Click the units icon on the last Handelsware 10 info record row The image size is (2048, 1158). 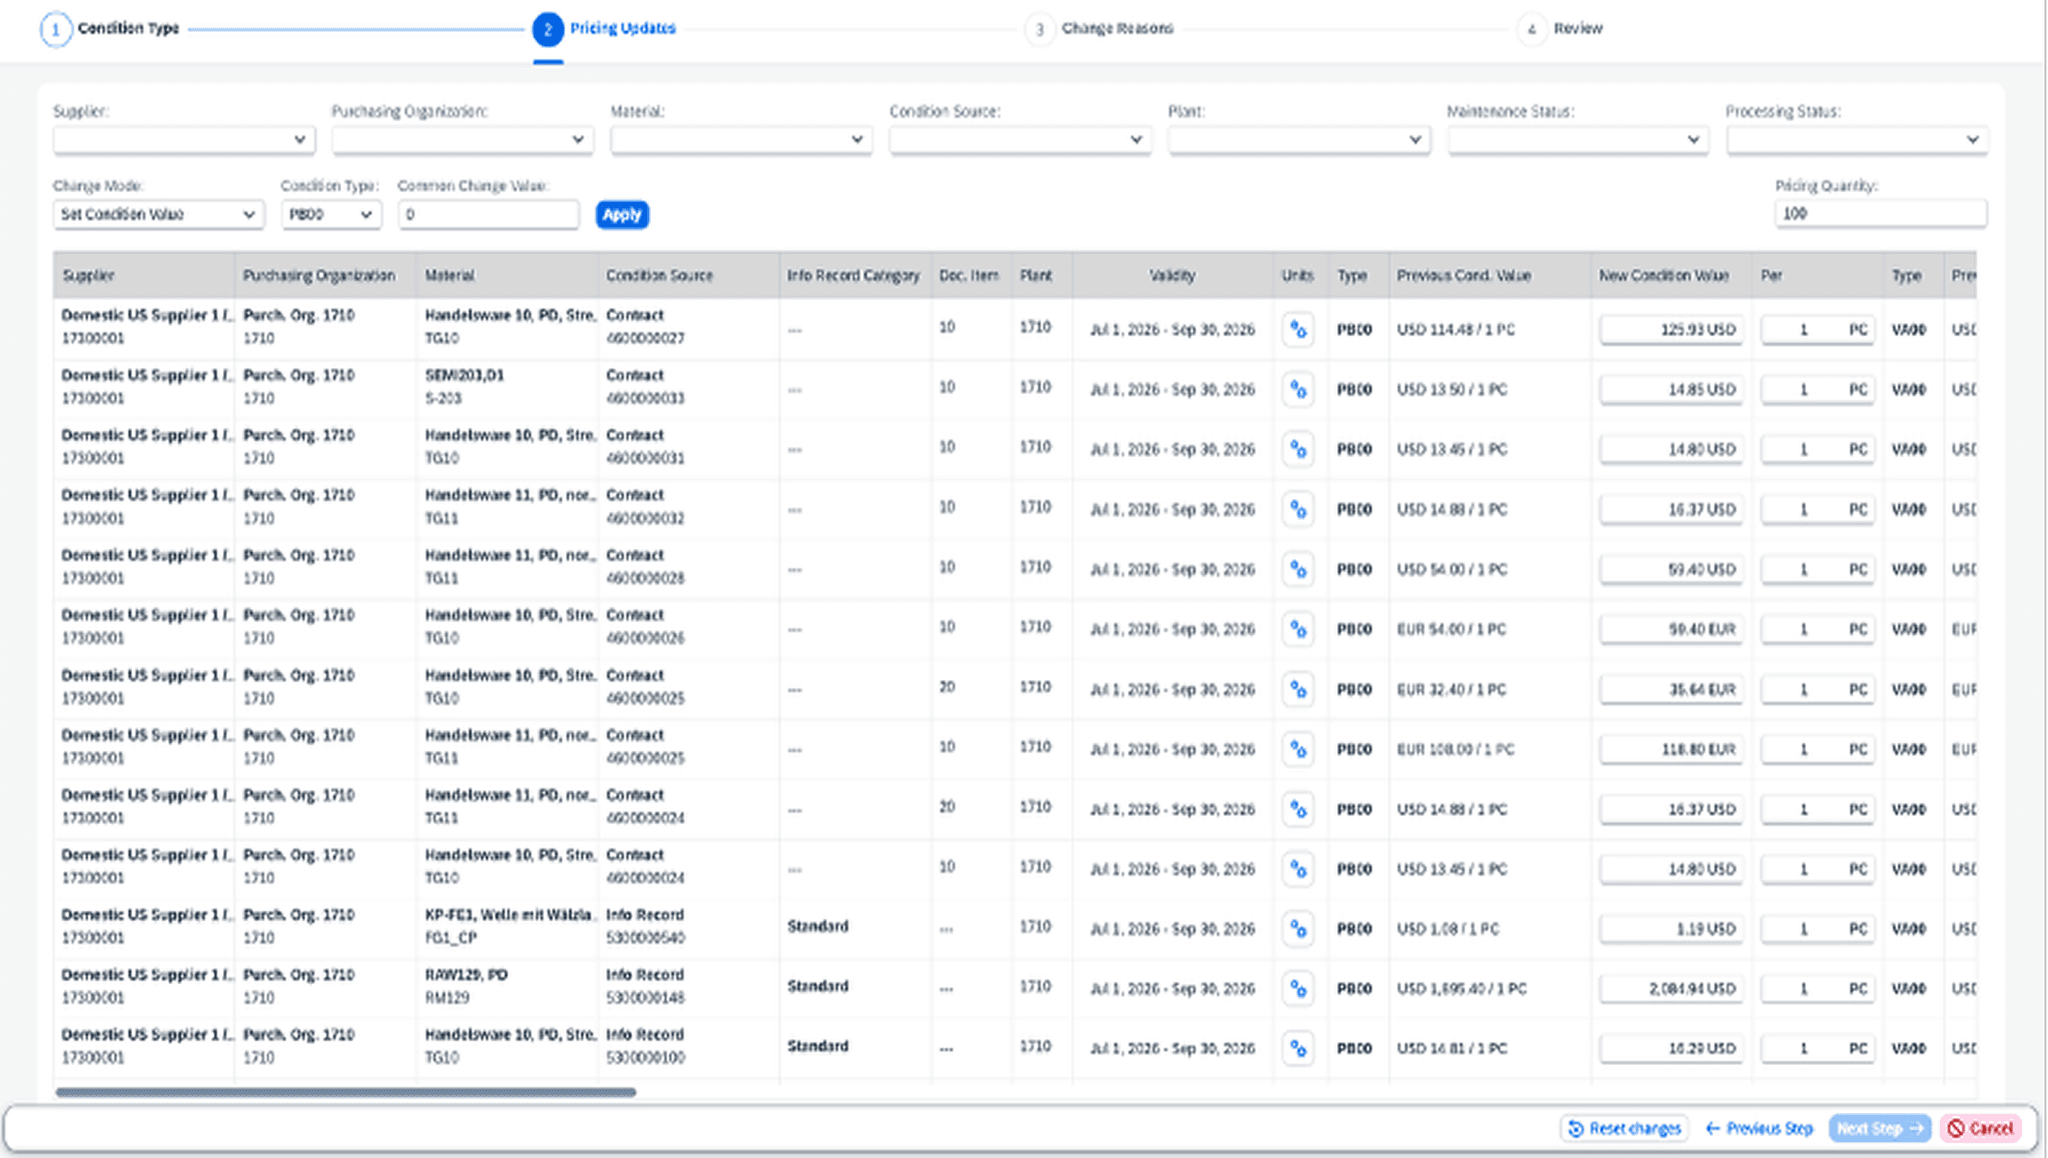click(x=1298, y=1048)
